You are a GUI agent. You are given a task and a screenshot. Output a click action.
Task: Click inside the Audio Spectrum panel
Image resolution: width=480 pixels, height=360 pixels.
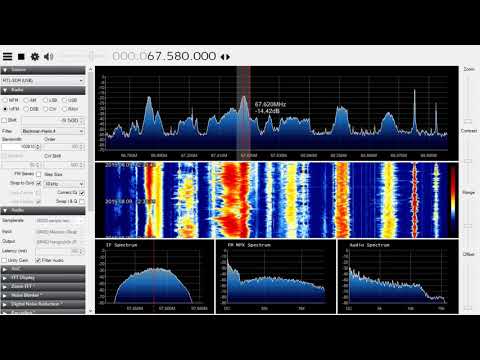[x=398, y=277]
